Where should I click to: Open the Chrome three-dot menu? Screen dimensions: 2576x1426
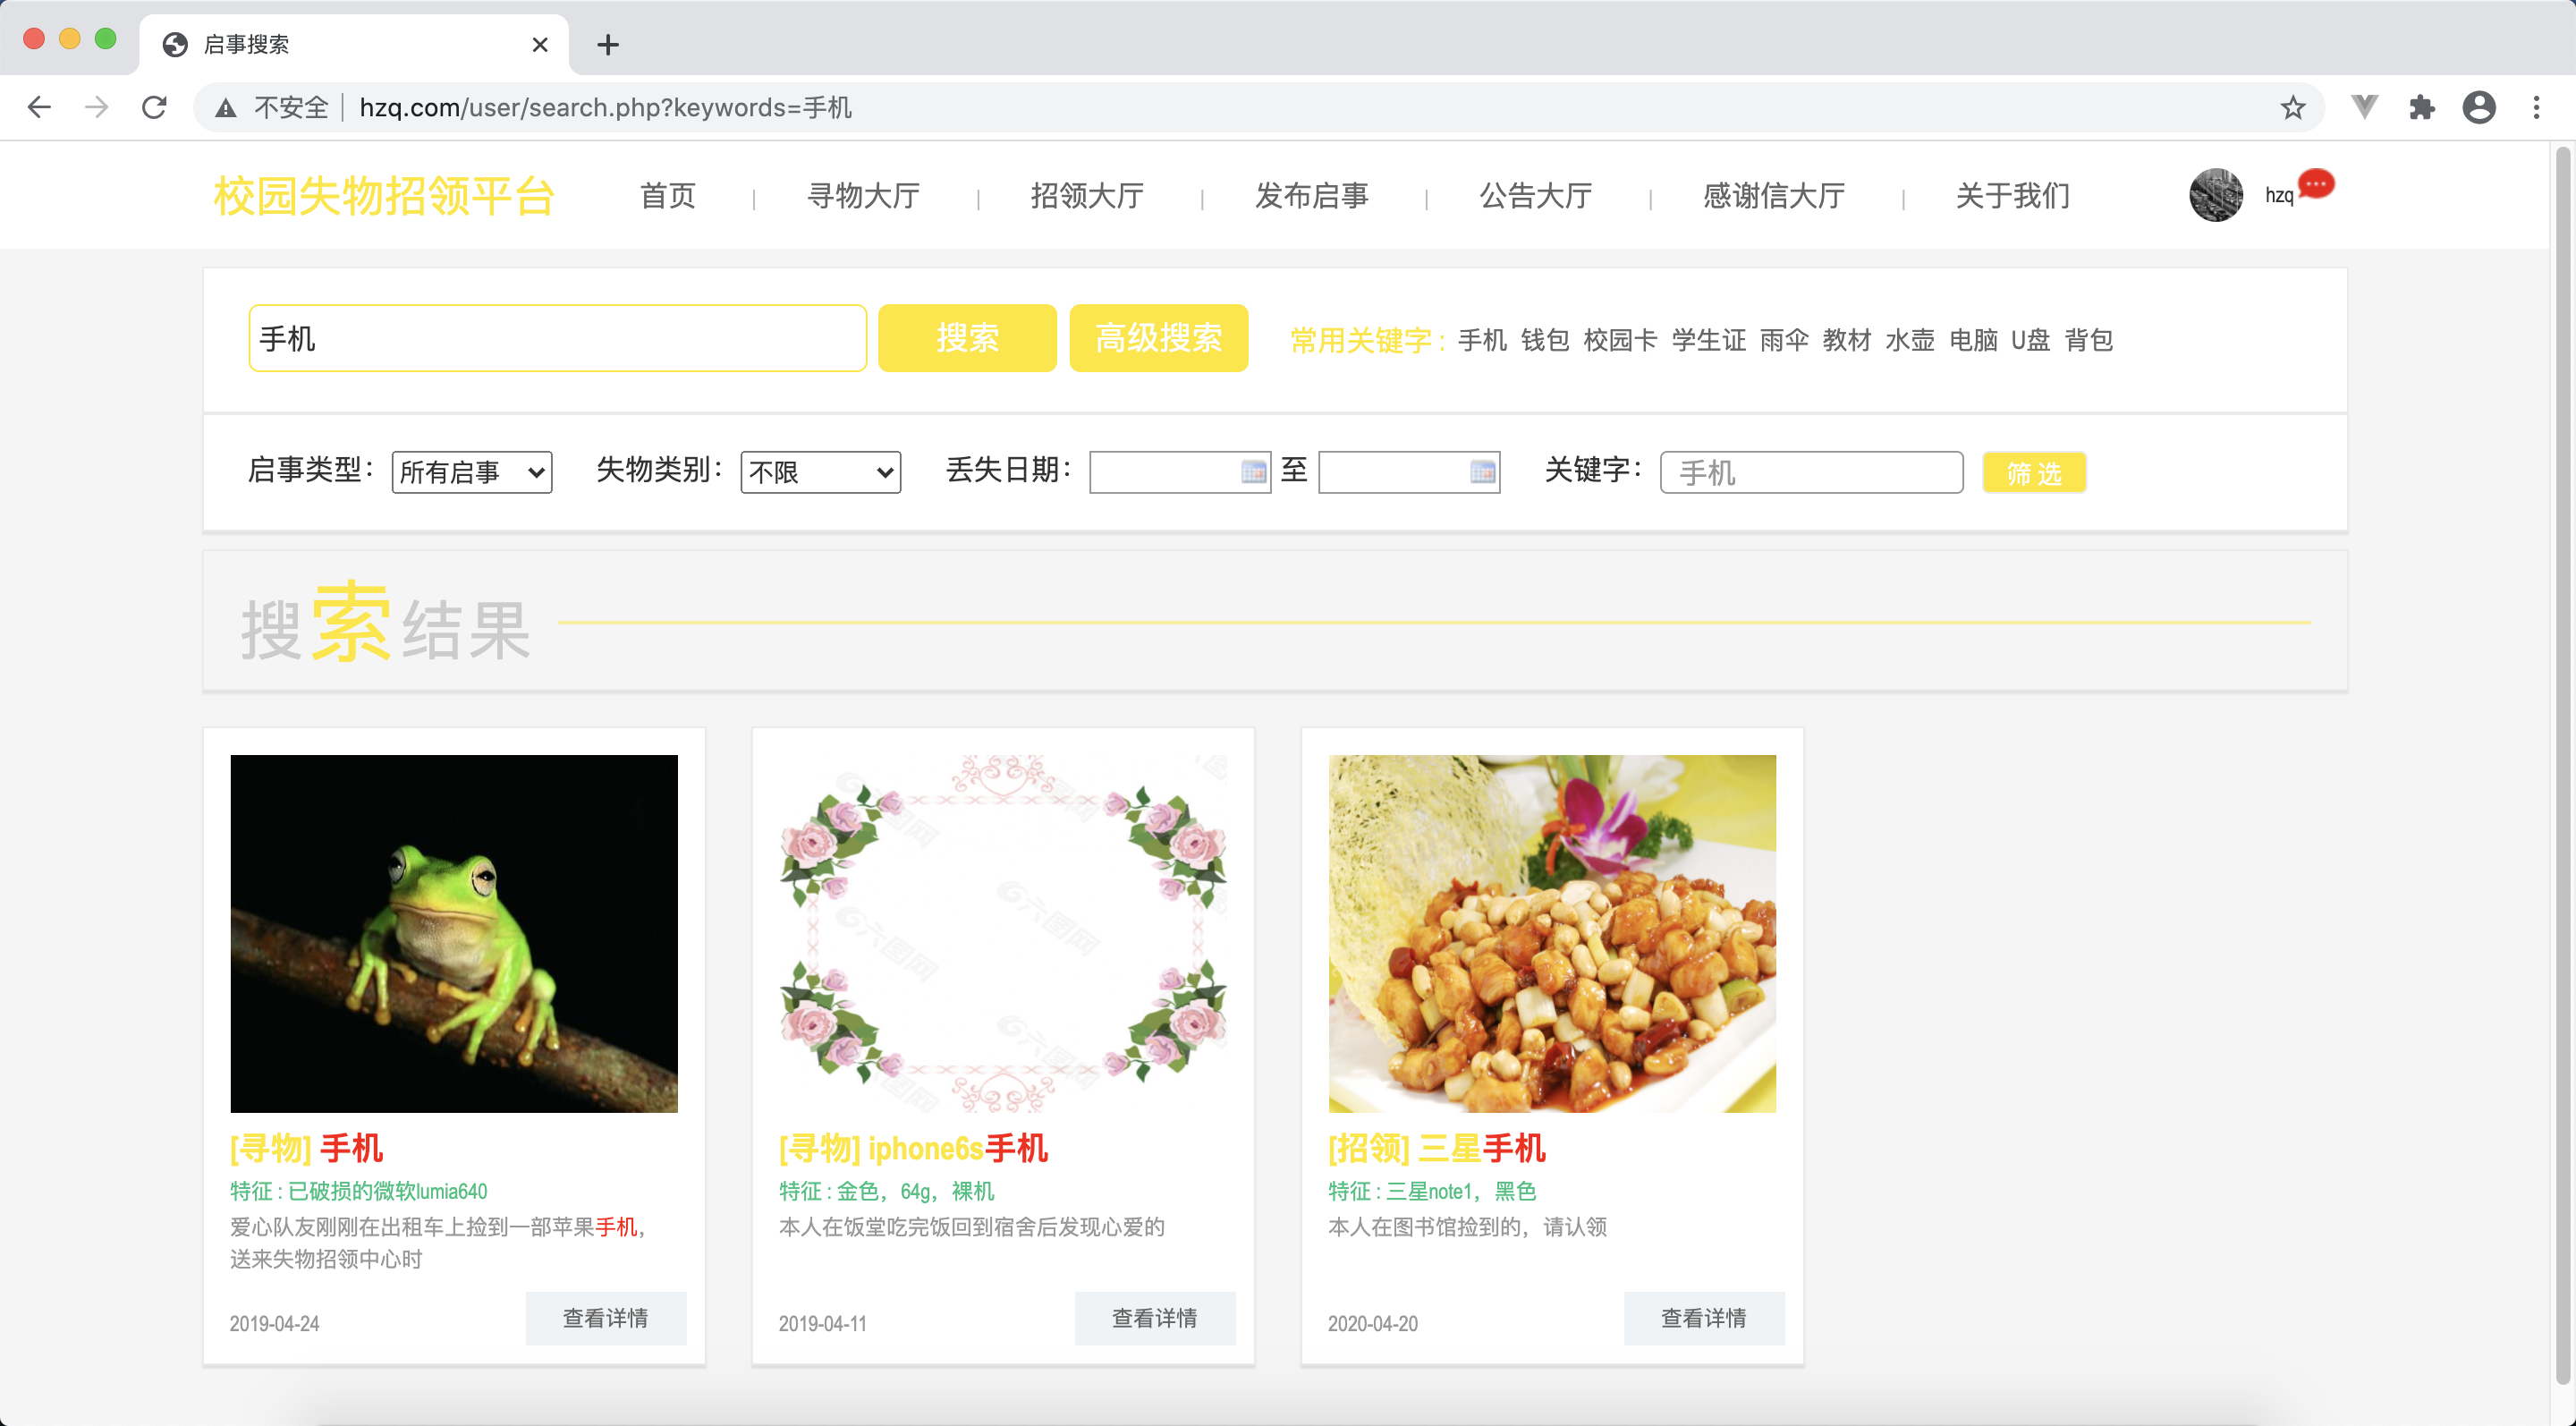click(x=2536, y=107)
